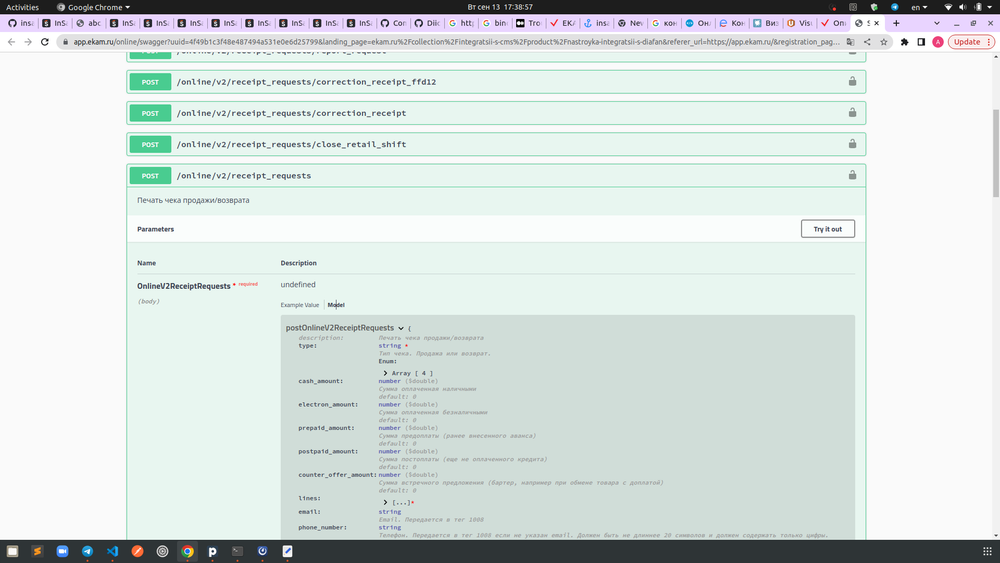The image size is (1000, 563).
Task: Click the lock icon on receipt_requests endpoint
Action: 852,175
